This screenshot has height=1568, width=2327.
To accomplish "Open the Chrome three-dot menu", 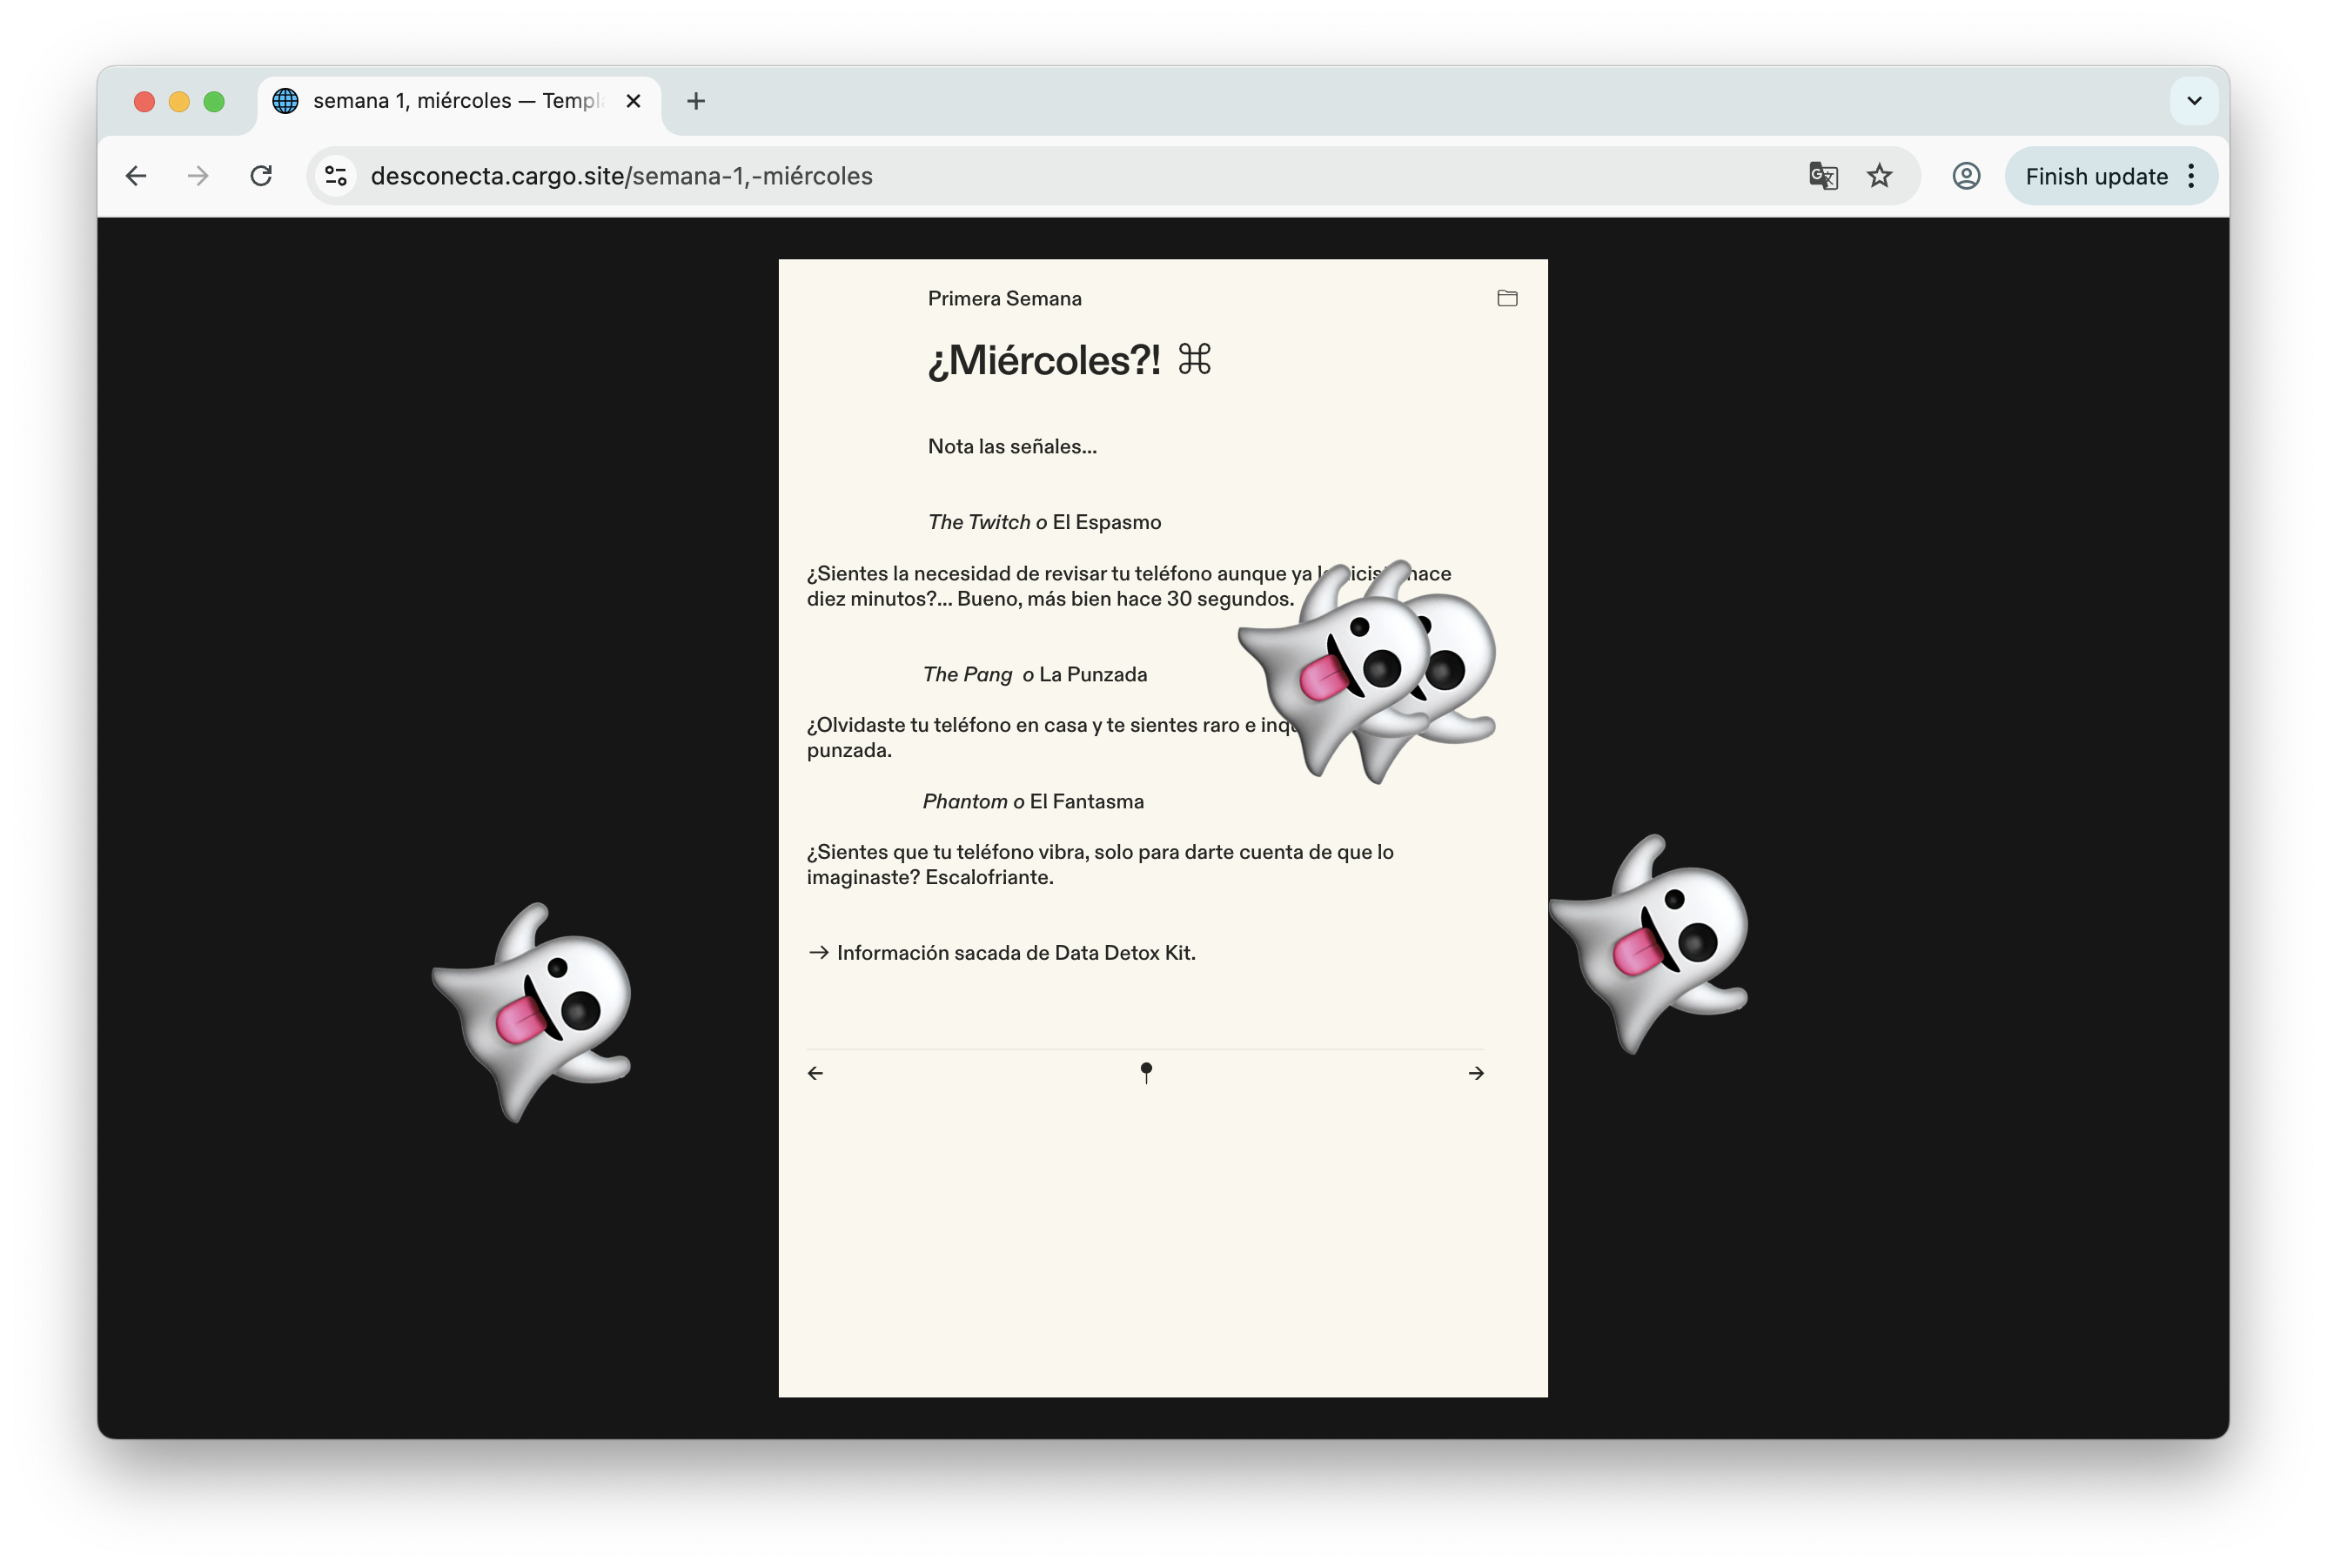I will 2191,176.
